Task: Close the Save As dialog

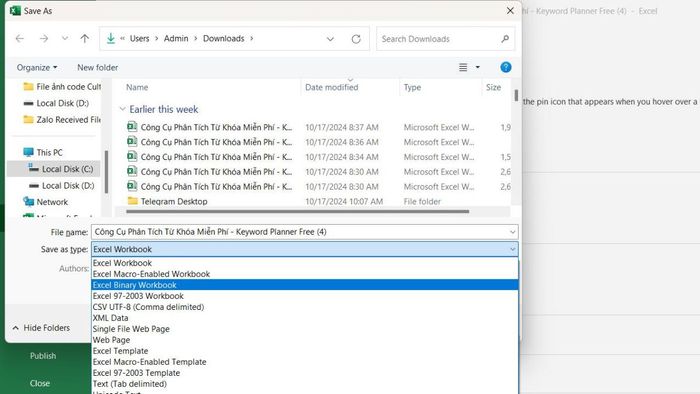Action: (510, 11)
